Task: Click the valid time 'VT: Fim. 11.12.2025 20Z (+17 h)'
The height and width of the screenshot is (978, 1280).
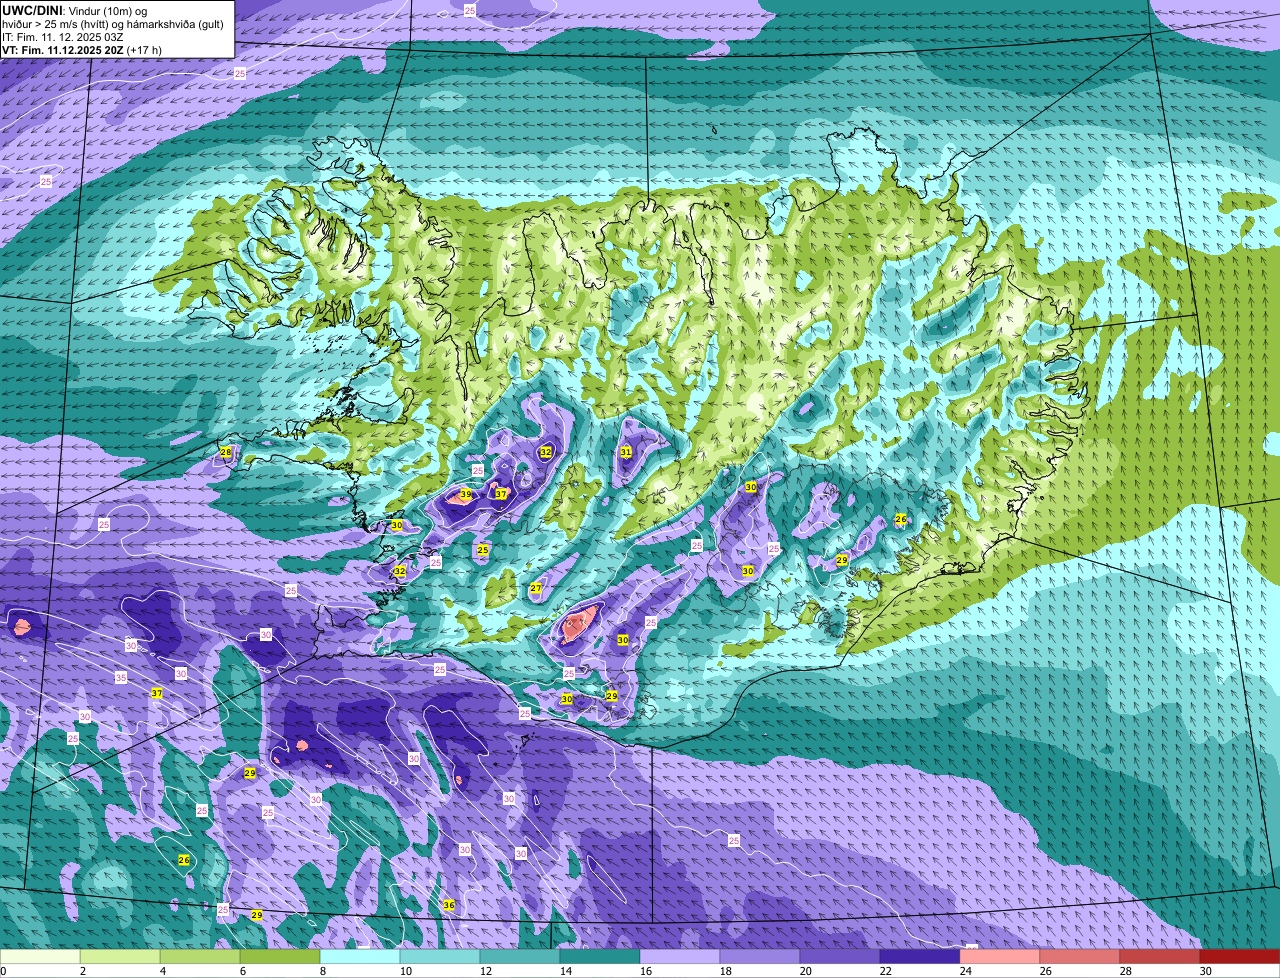Action: (82, 50)
